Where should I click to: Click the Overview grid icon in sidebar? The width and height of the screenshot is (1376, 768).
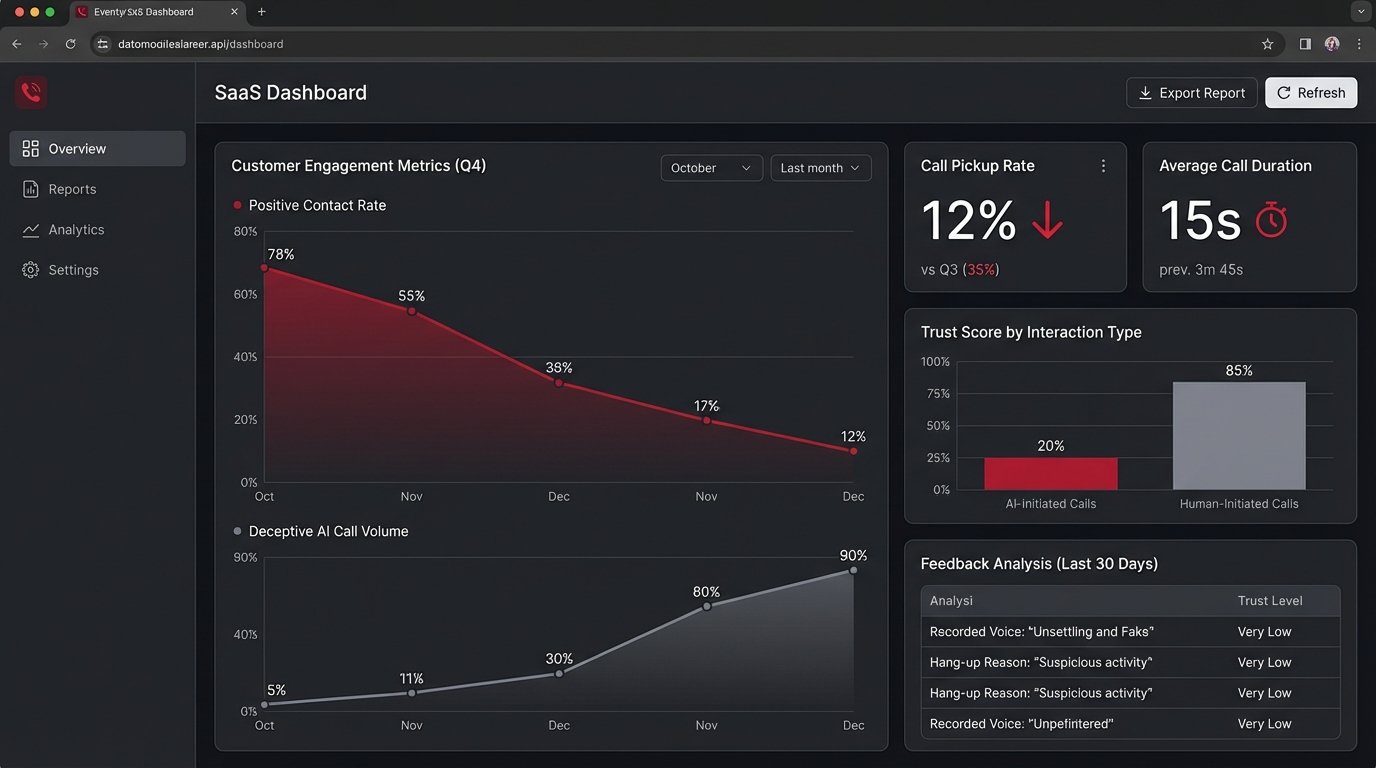point(30,149)
